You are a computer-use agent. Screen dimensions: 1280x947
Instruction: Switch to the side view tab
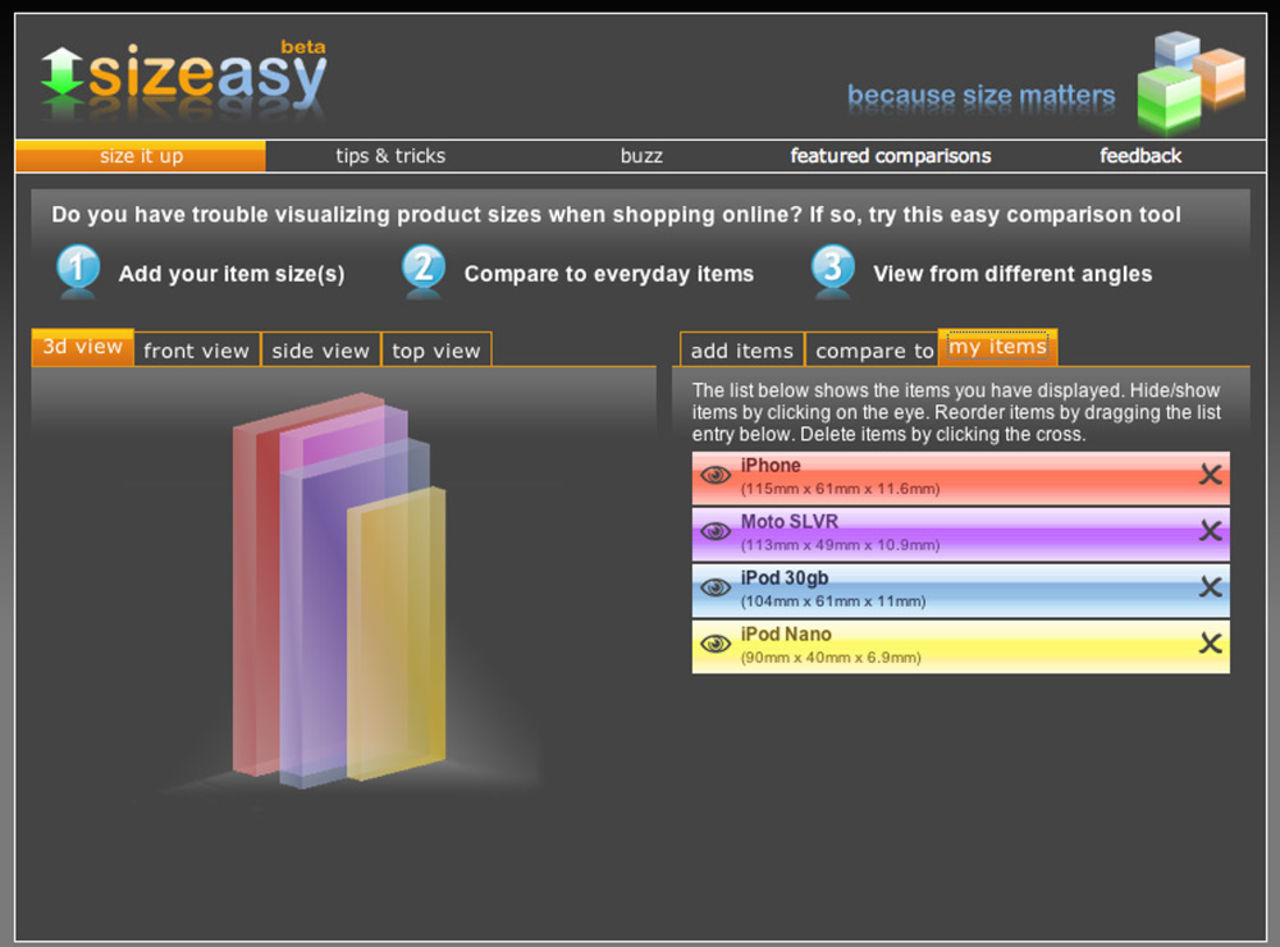tap(320, 351)
